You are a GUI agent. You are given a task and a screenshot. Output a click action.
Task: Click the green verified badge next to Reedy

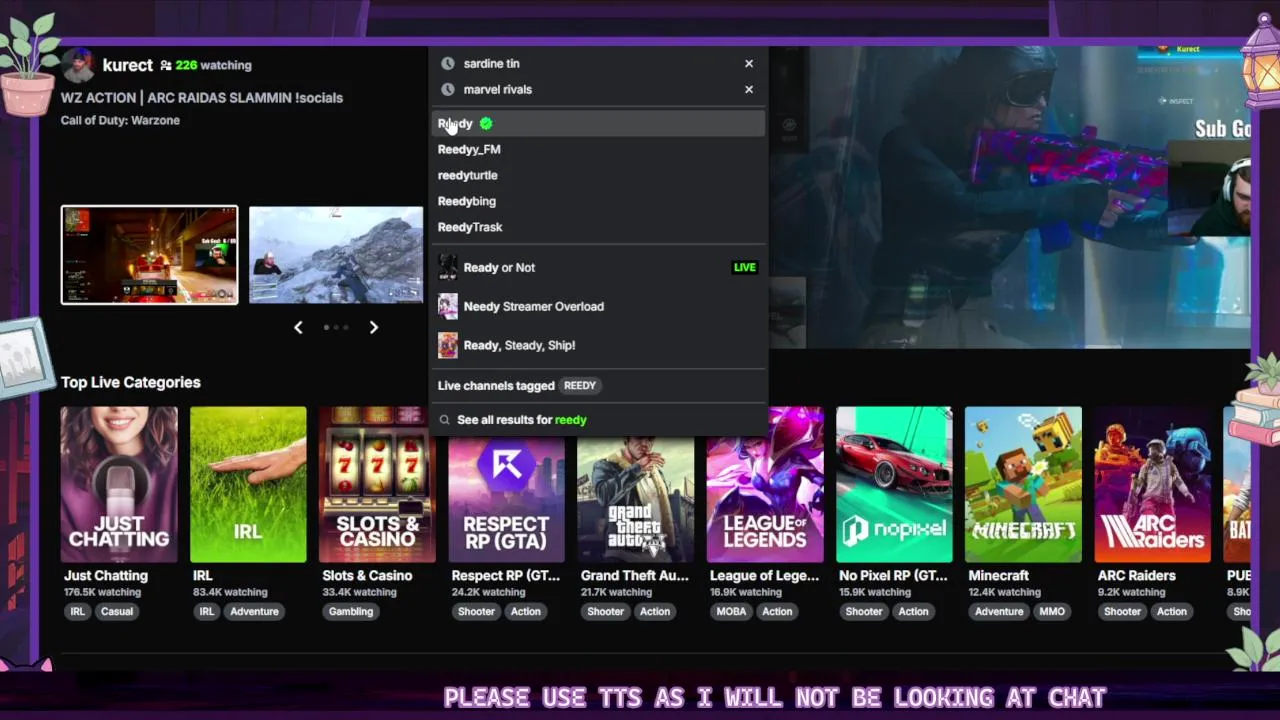coord(486,123)
